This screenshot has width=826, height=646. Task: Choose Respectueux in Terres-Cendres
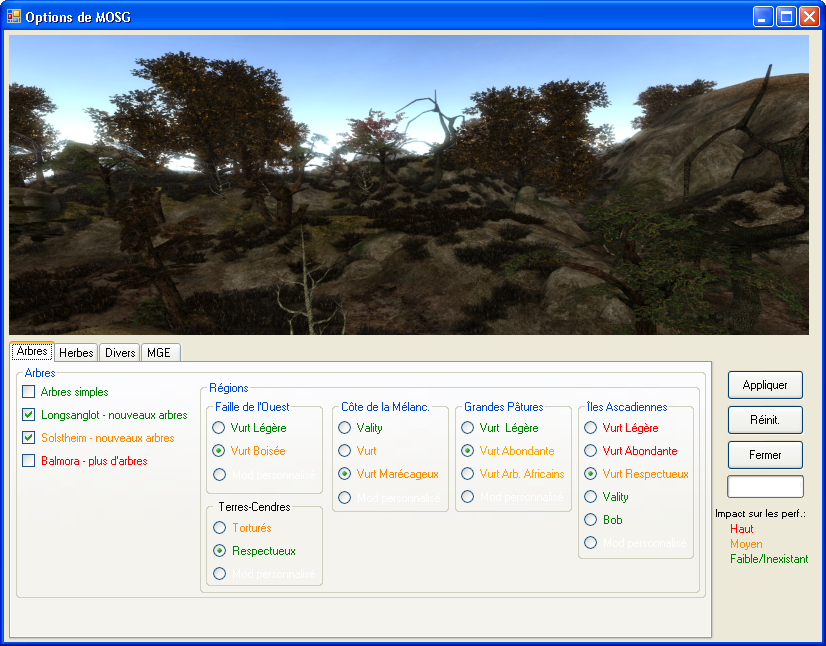(219, 551)
